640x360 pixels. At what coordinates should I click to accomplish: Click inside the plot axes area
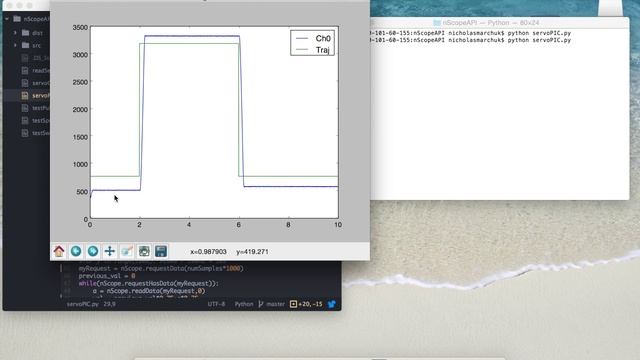click(x=214, y=122)
